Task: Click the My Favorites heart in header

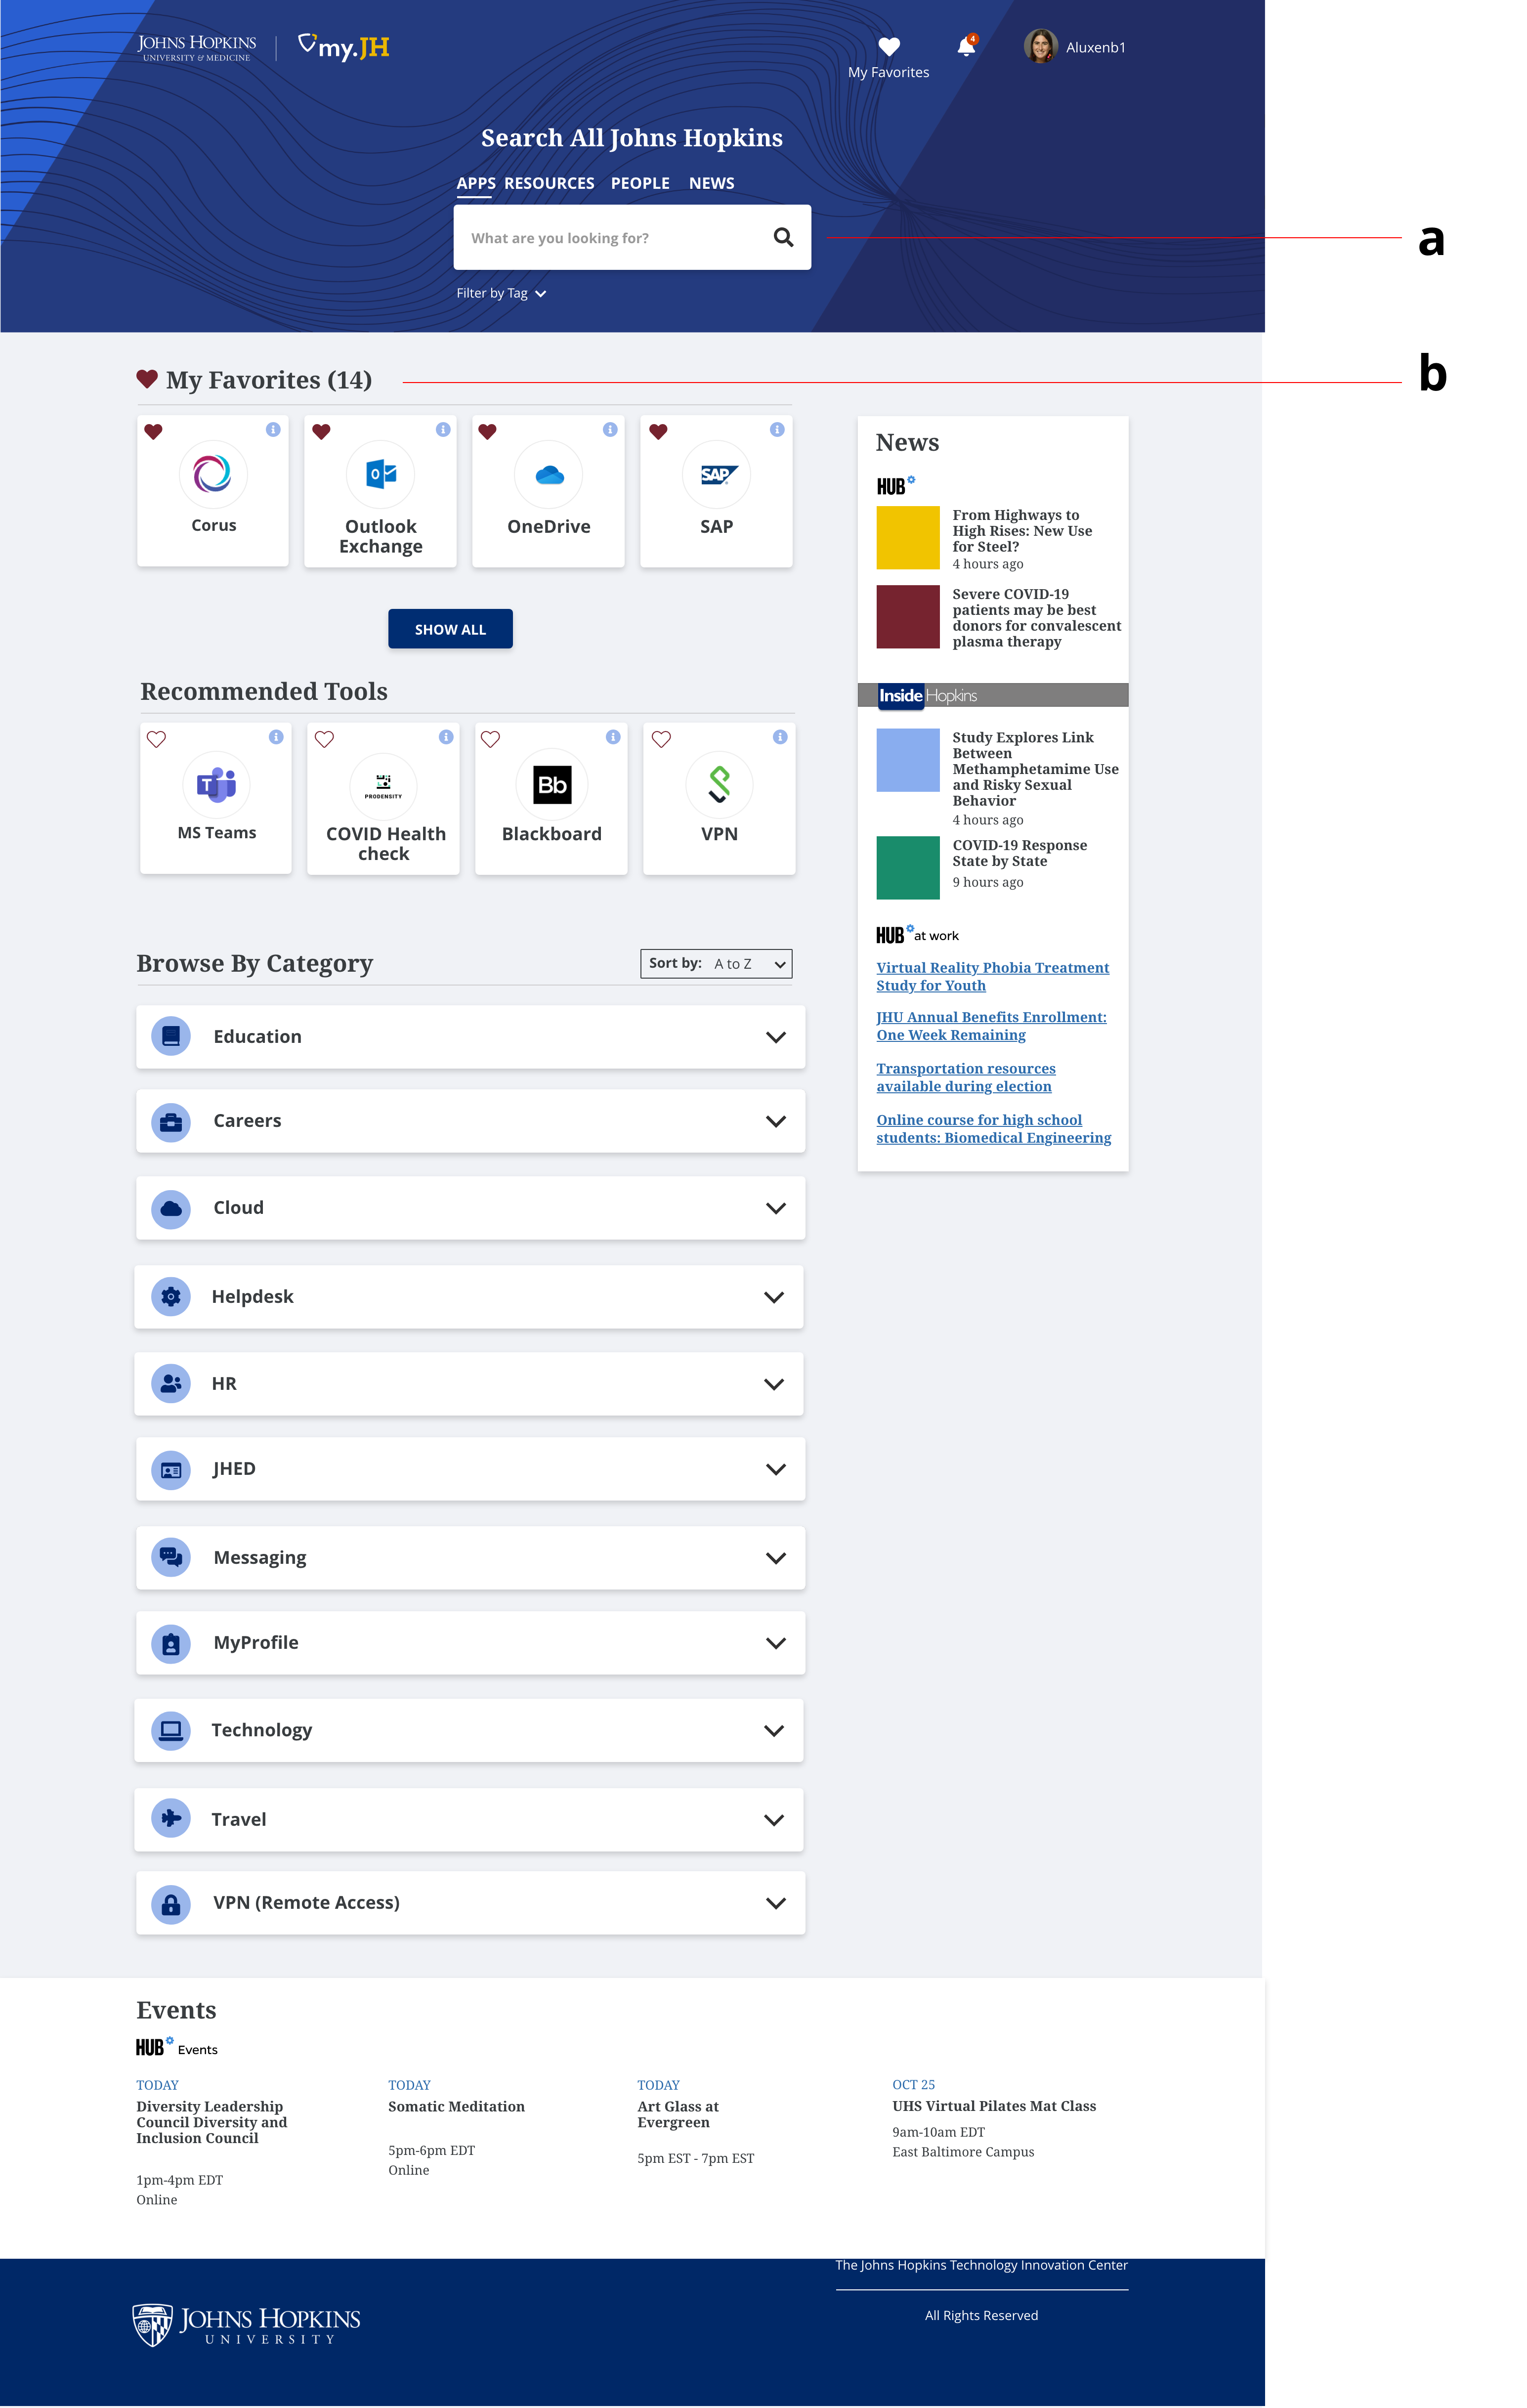Action: click(x=889, y=46)
